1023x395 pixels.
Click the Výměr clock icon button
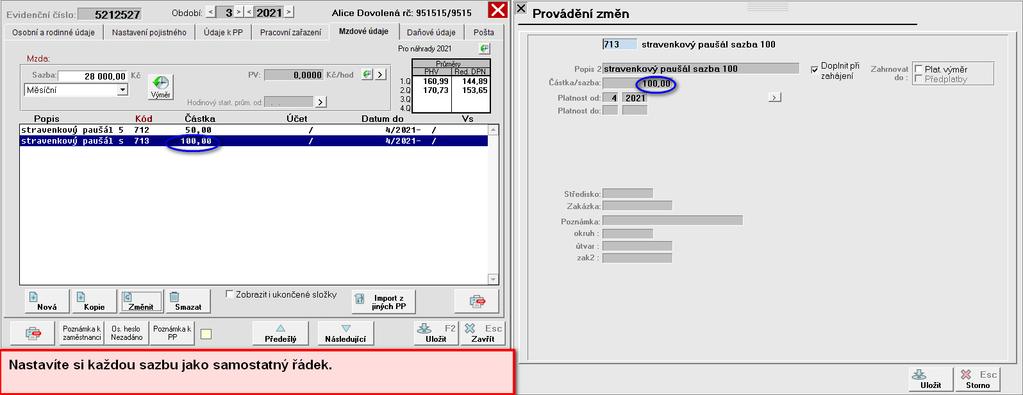pos(160,87)
